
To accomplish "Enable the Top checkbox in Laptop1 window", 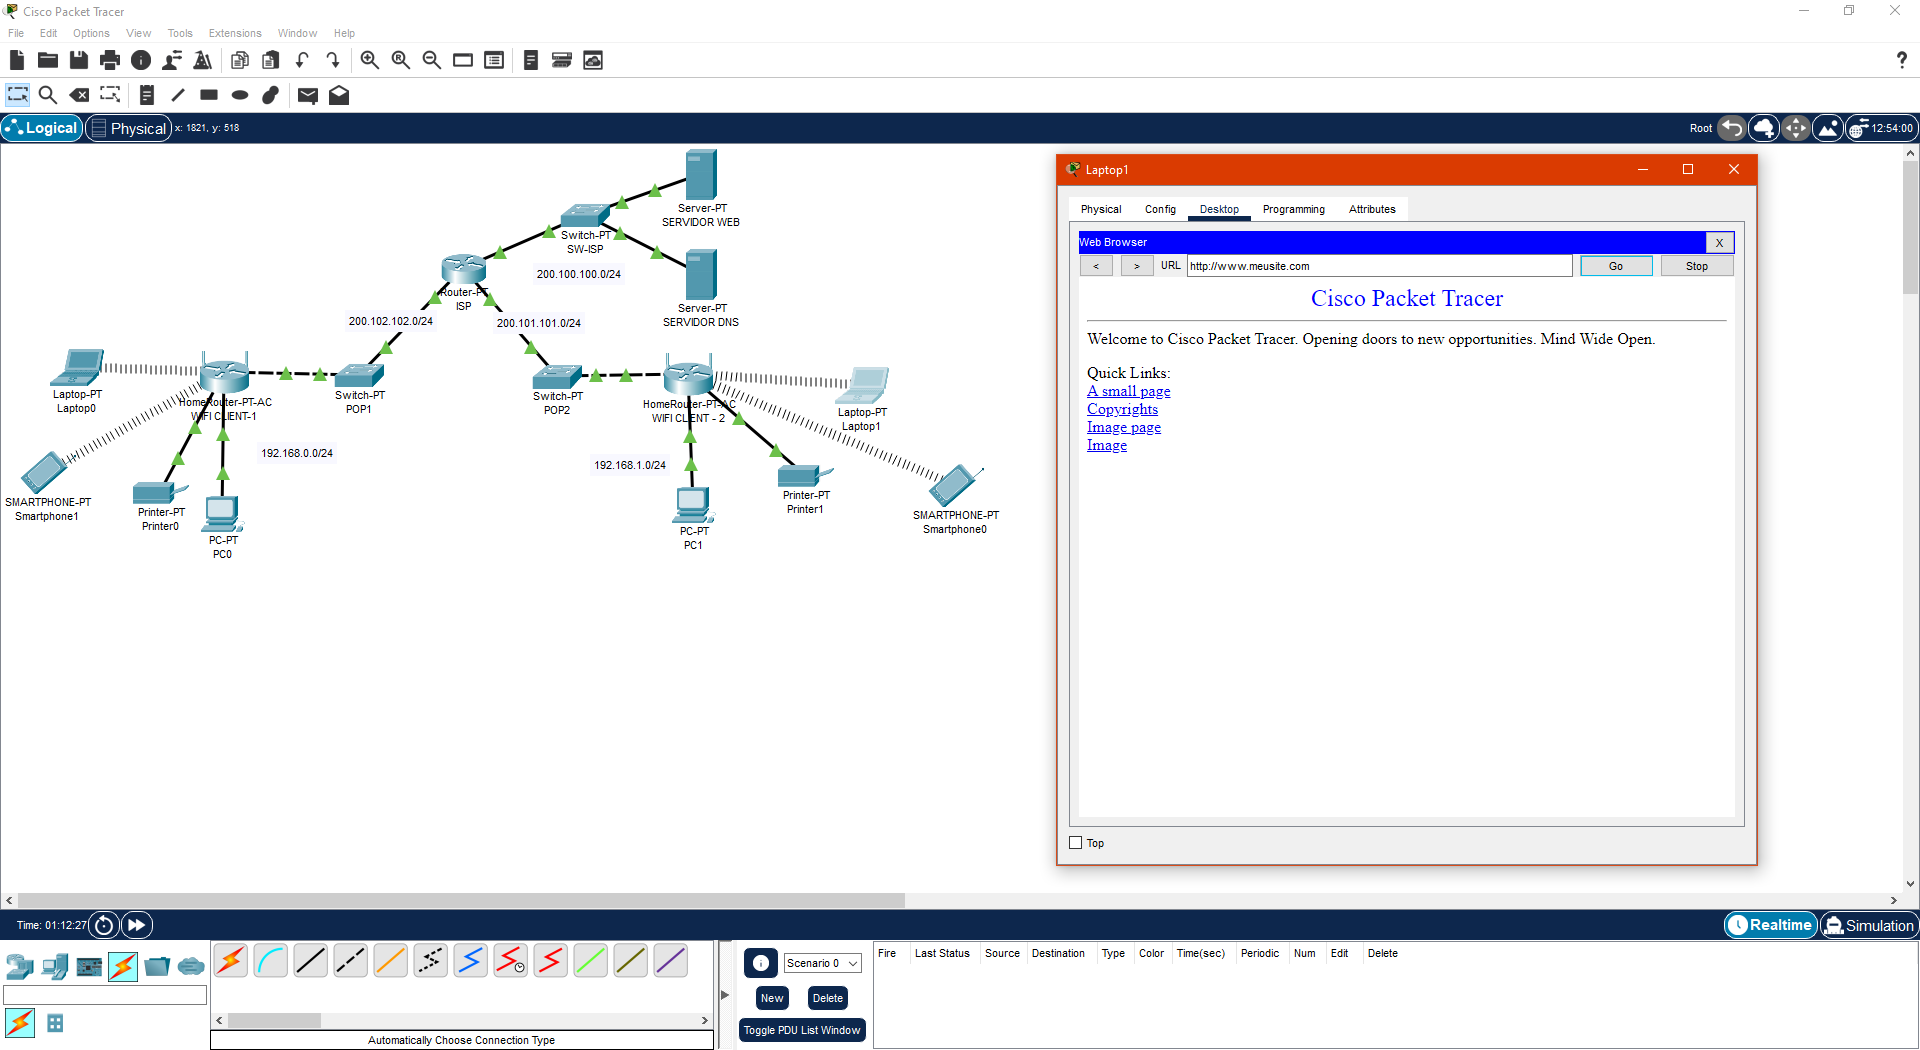I will pos(1076,843).
